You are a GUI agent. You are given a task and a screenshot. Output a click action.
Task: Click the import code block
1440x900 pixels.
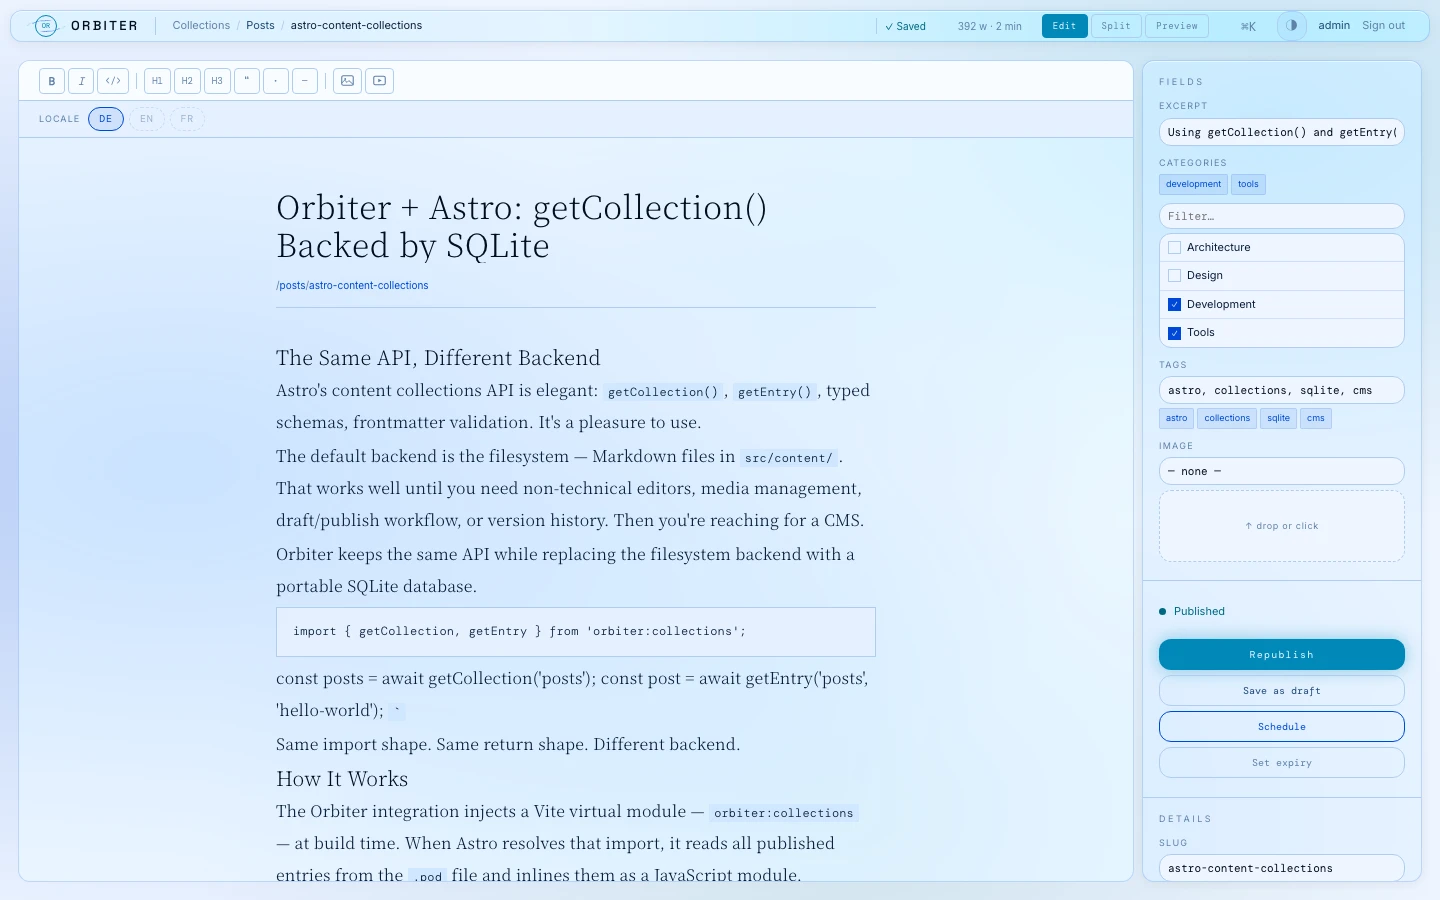tap(576, 632)
